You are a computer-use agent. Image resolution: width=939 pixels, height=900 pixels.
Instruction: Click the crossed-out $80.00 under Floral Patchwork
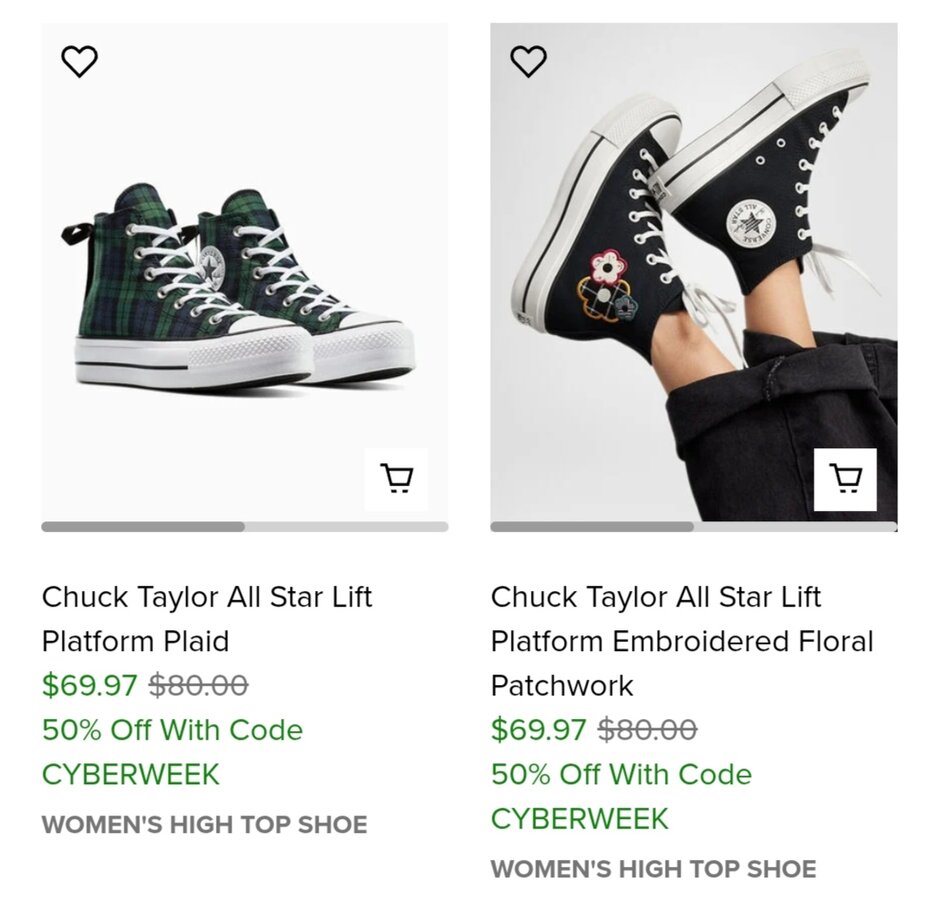(x=647, y=730)
